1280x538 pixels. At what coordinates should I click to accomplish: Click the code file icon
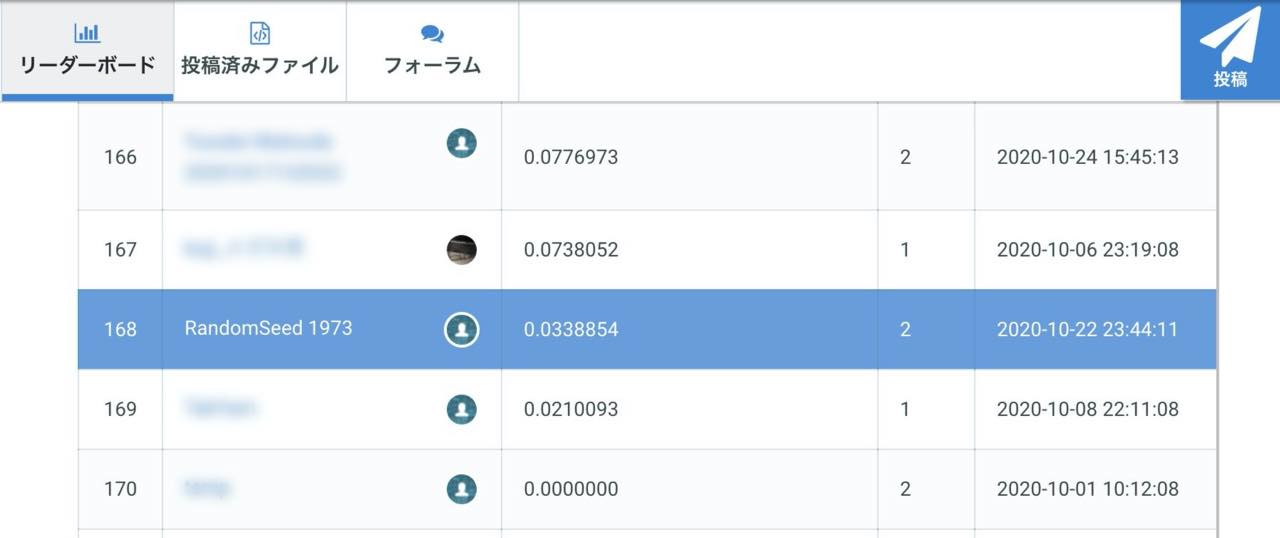(x=259, y=34)
